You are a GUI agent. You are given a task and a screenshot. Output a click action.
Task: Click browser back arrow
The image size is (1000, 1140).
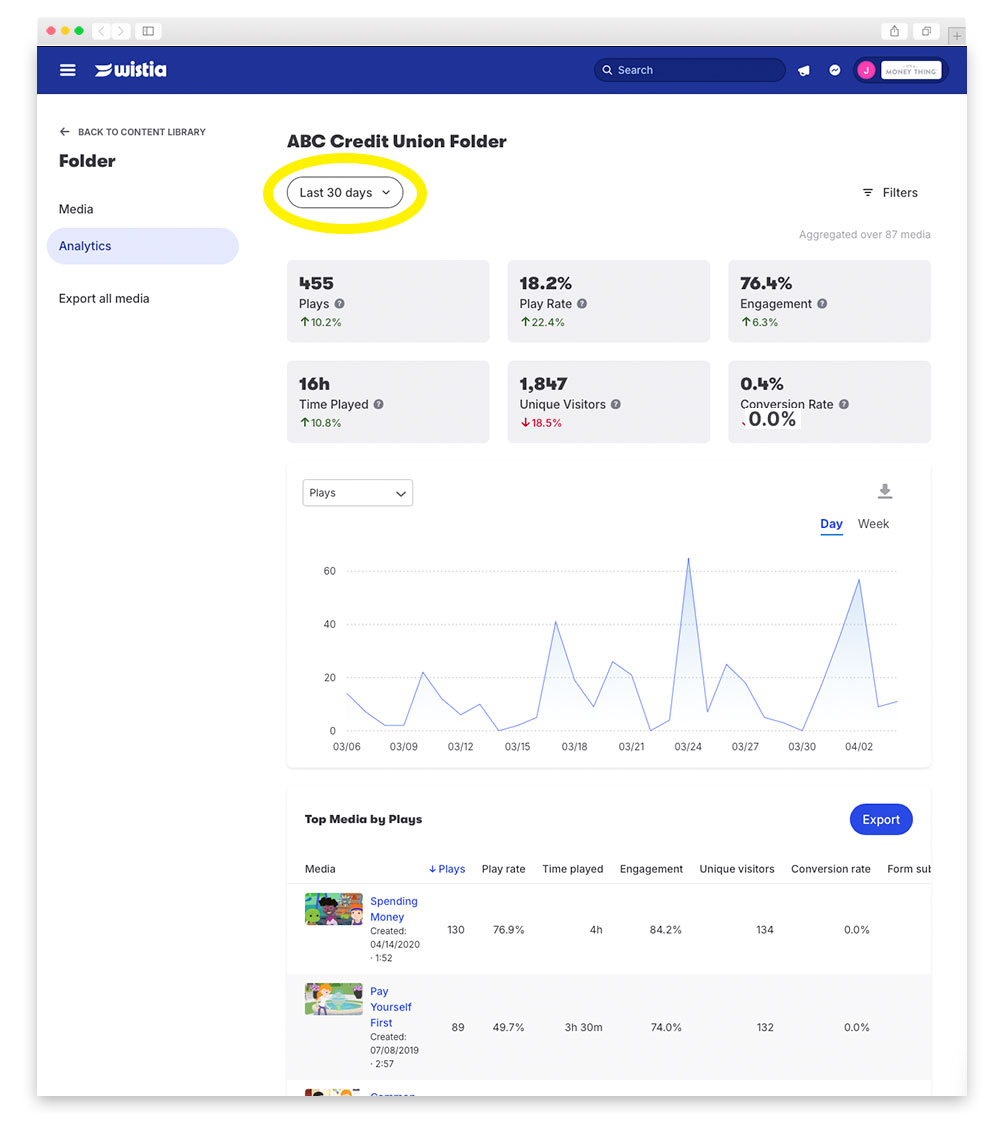(102, 31)
